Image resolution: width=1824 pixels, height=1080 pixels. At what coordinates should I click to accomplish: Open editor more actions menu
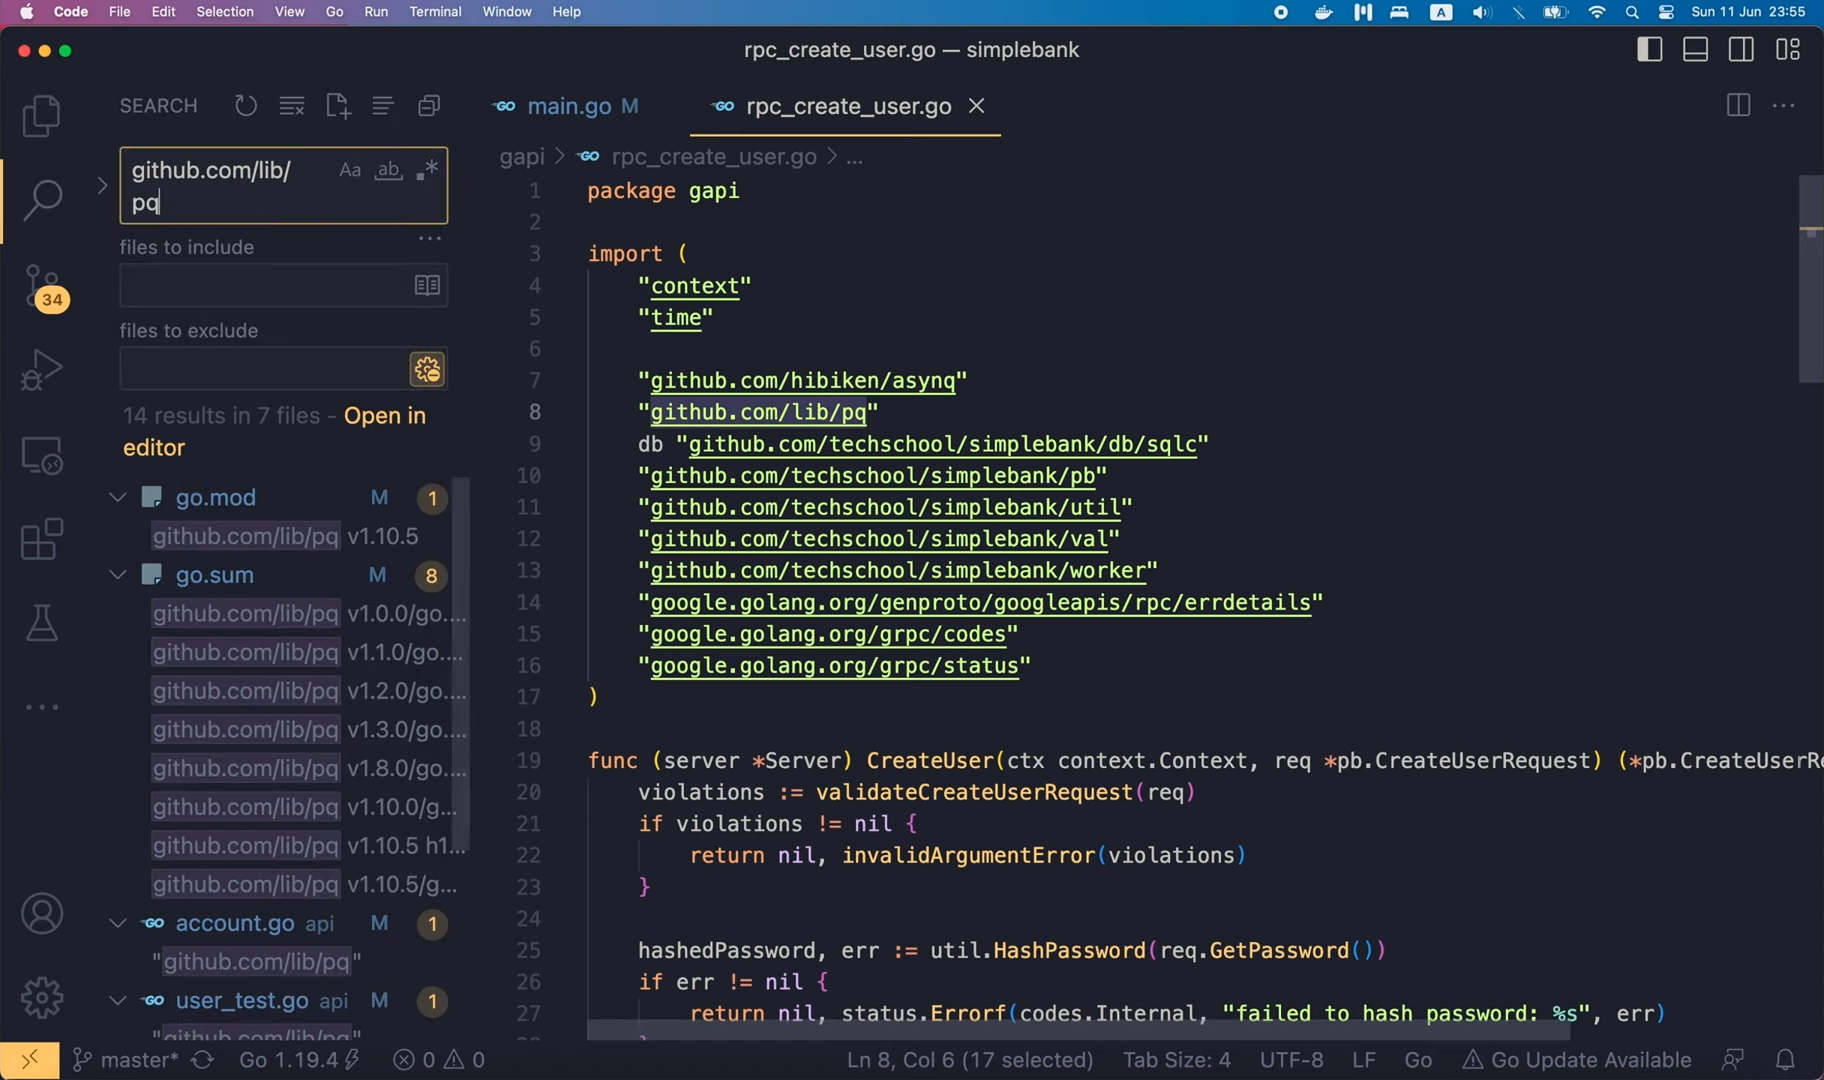click(1783, 105)
